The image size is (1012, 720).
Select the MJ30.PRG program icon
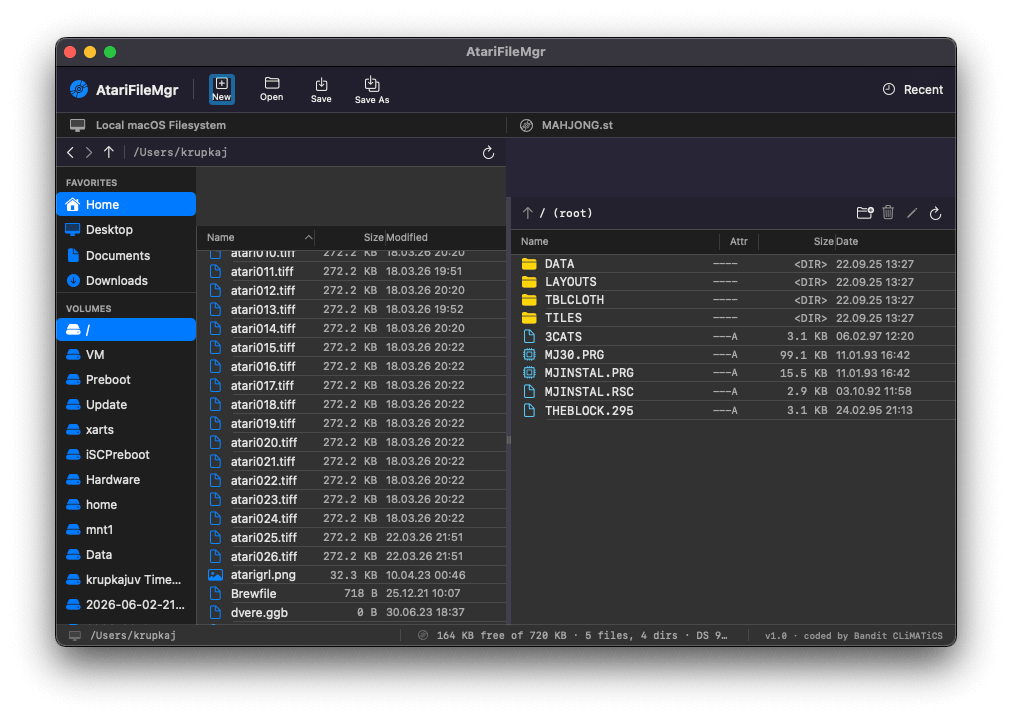tap(529, 354)
